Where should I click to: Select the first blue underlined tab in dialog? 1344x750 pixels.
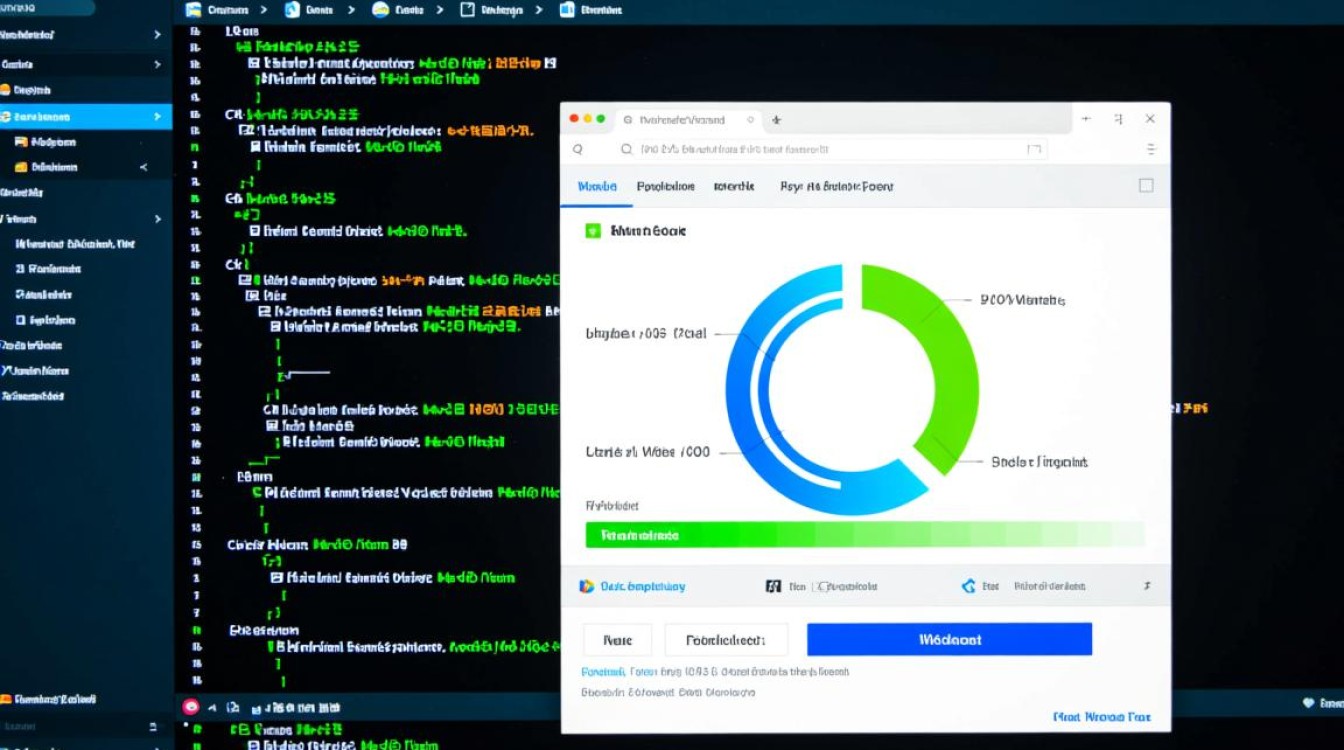597,187
